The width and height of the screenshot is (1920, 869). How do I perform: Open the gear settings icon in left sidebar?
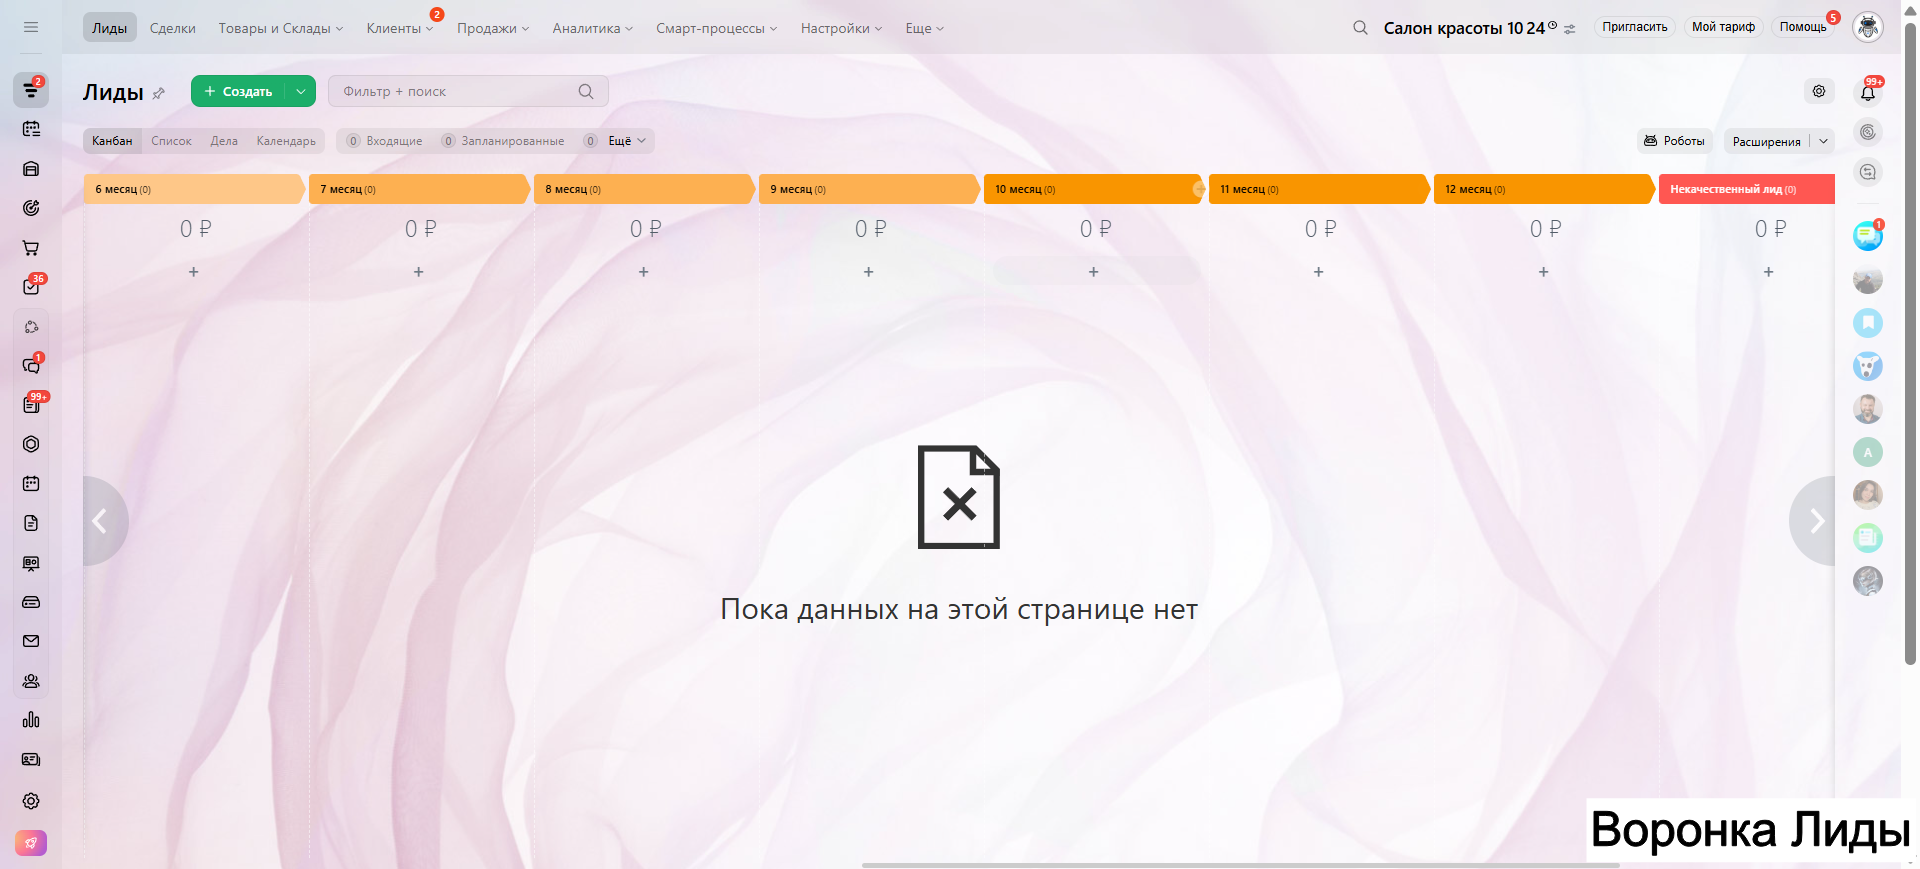pos(31,801)
